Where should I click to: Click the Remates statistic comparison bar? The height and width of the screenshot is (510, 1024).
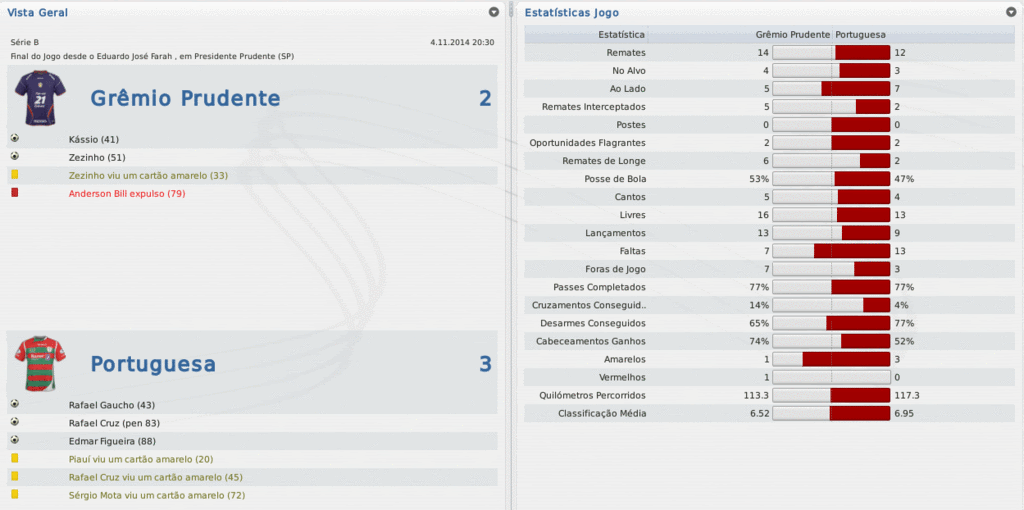click(x=831, y=52)
